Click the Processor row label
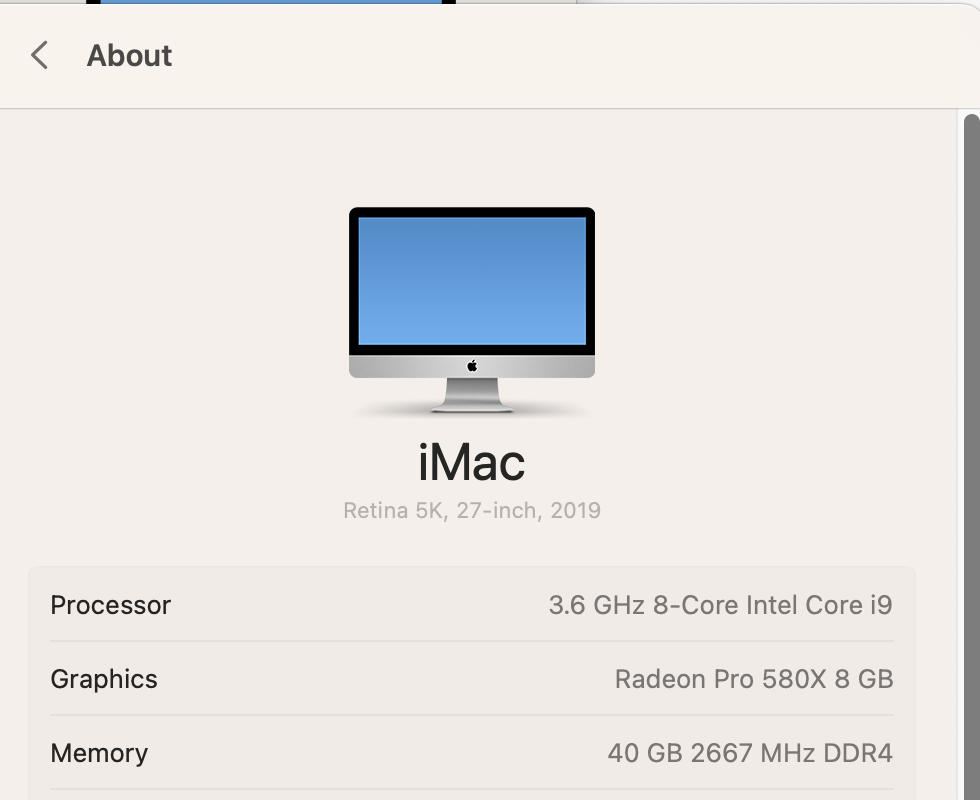Image resolution: width=980 pixels, height=800 pixels. [x=111, y=605]
